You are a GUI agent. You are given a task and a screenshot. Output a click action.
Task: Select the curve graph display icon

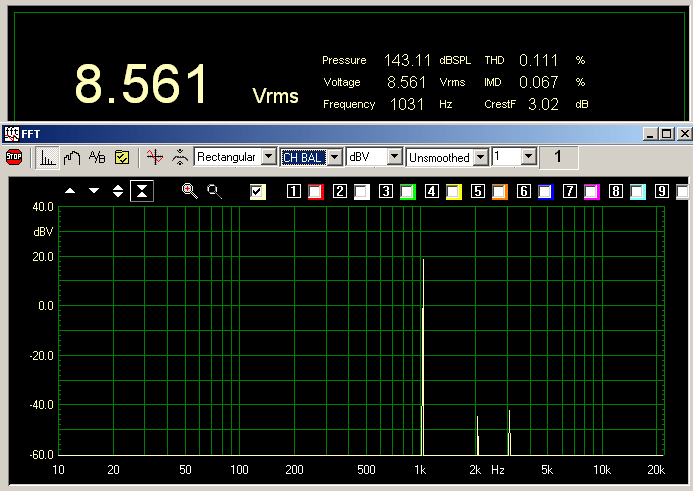click(x=71, y=157)
